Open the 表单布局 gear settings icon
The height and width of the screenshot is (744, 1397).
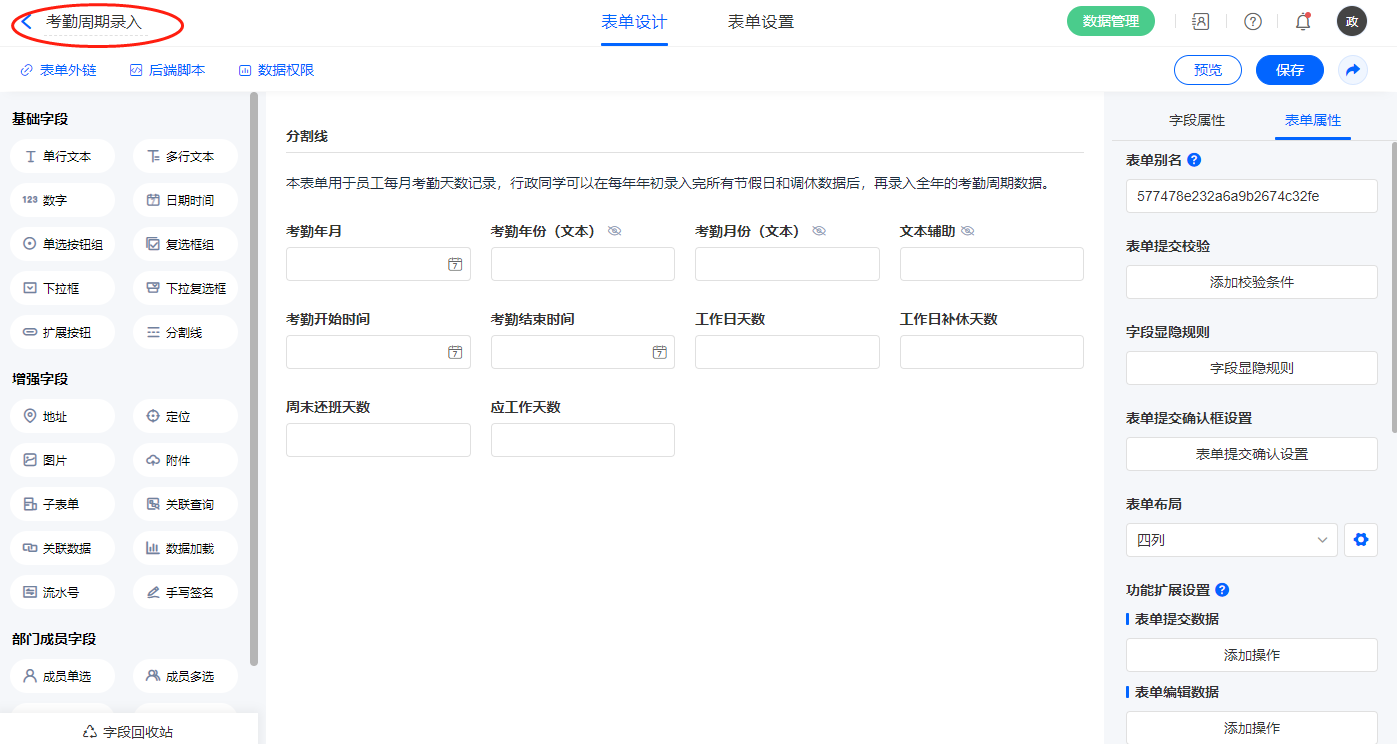pos(1360,540)
